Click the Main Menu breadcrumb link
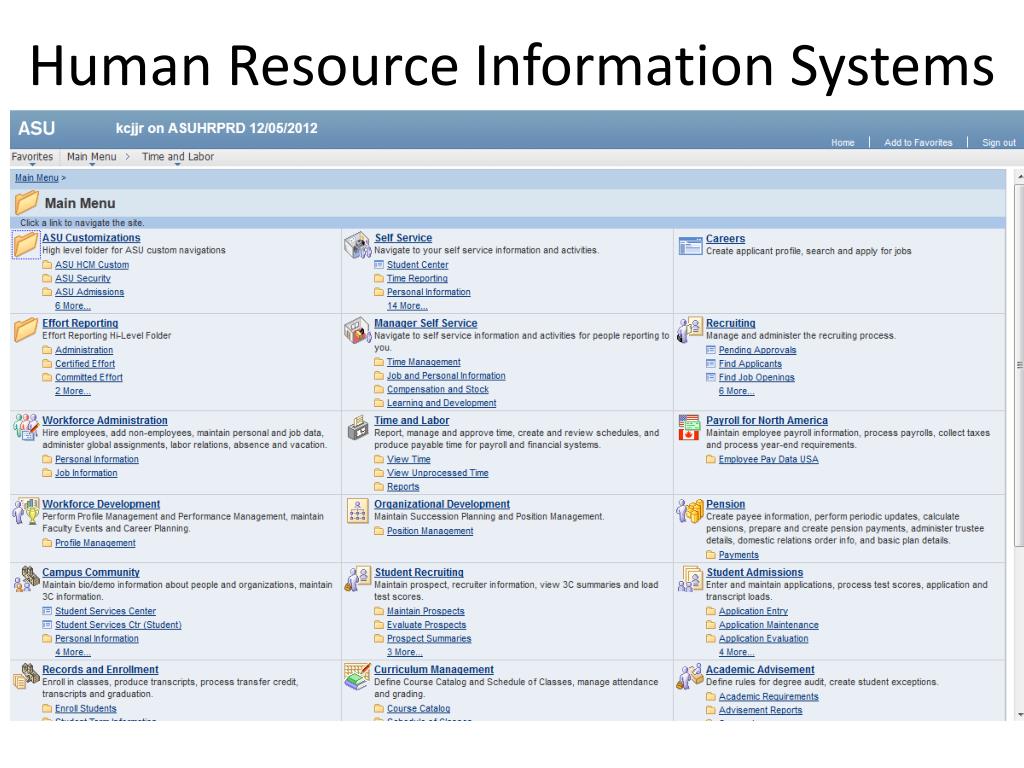Viewport: 1024px width, 768px height. [37, 178]
